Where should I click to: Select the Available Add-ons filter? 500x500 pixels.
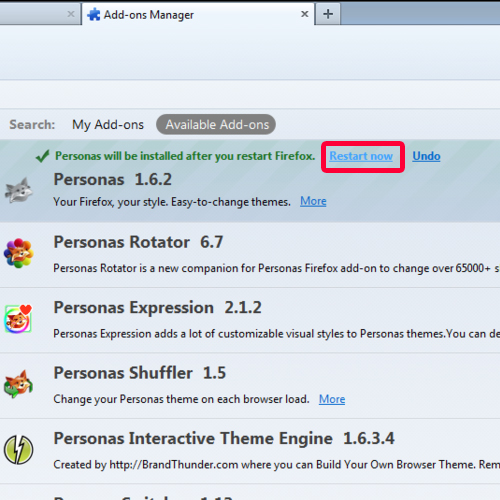[216, 124]
